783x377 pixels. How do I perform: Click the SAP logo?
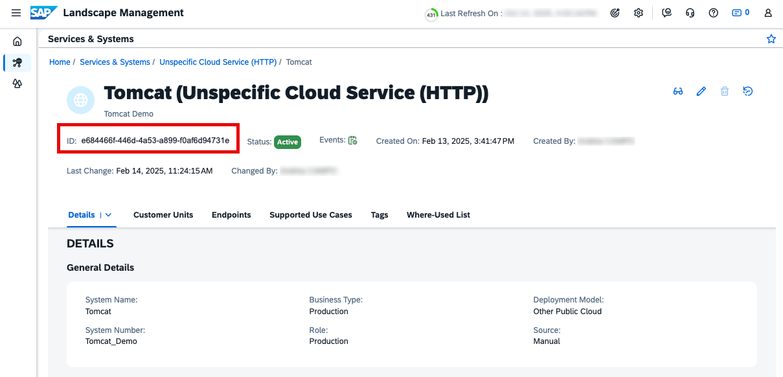coord(43,13)
